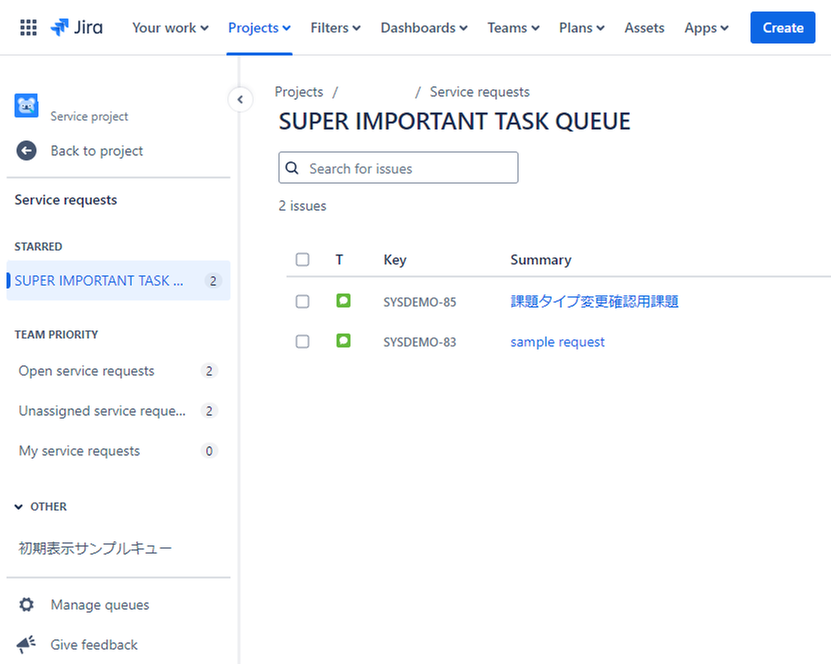Open the Your work dropdown

pos(170,28)
